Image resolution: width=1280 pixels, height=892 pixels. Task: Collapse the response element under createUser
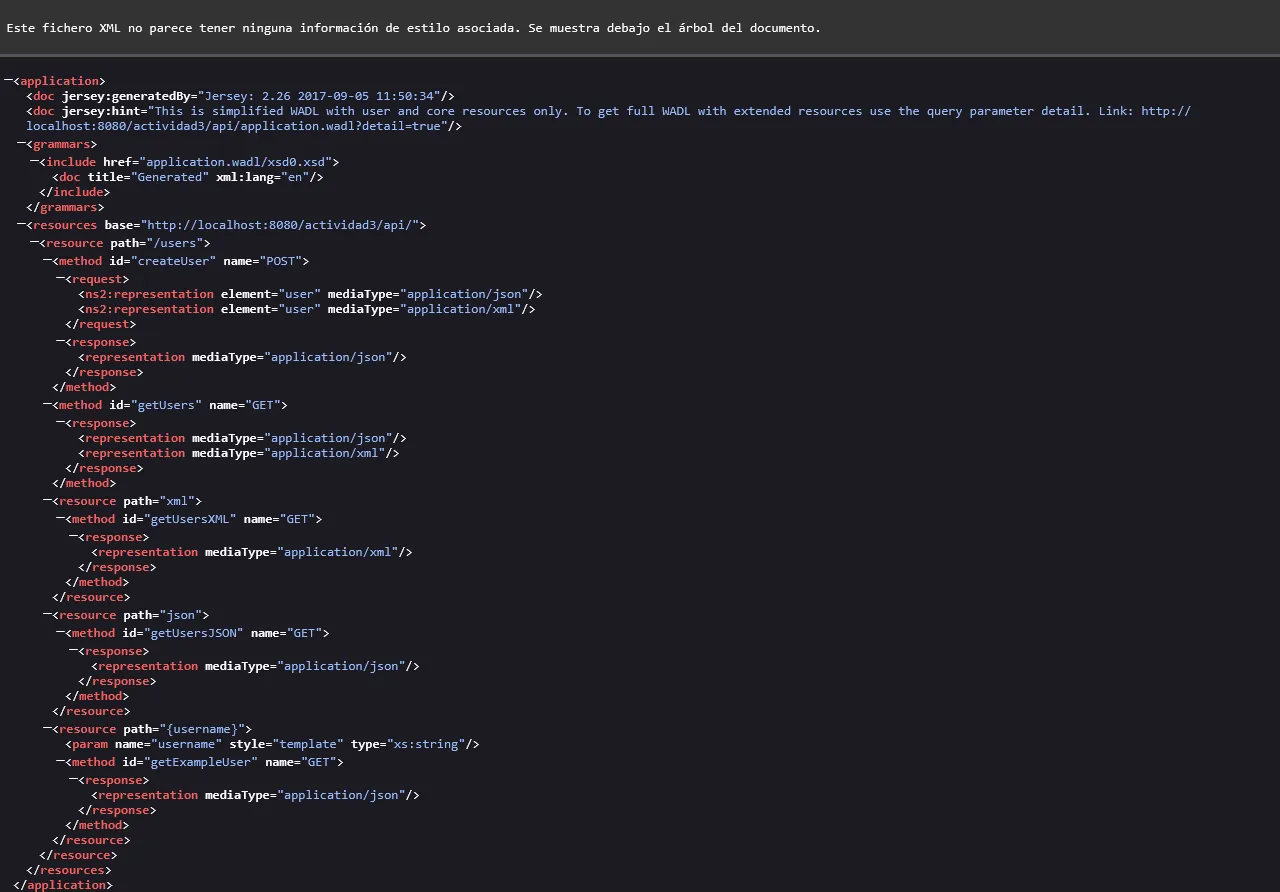(x=62, y=341)
